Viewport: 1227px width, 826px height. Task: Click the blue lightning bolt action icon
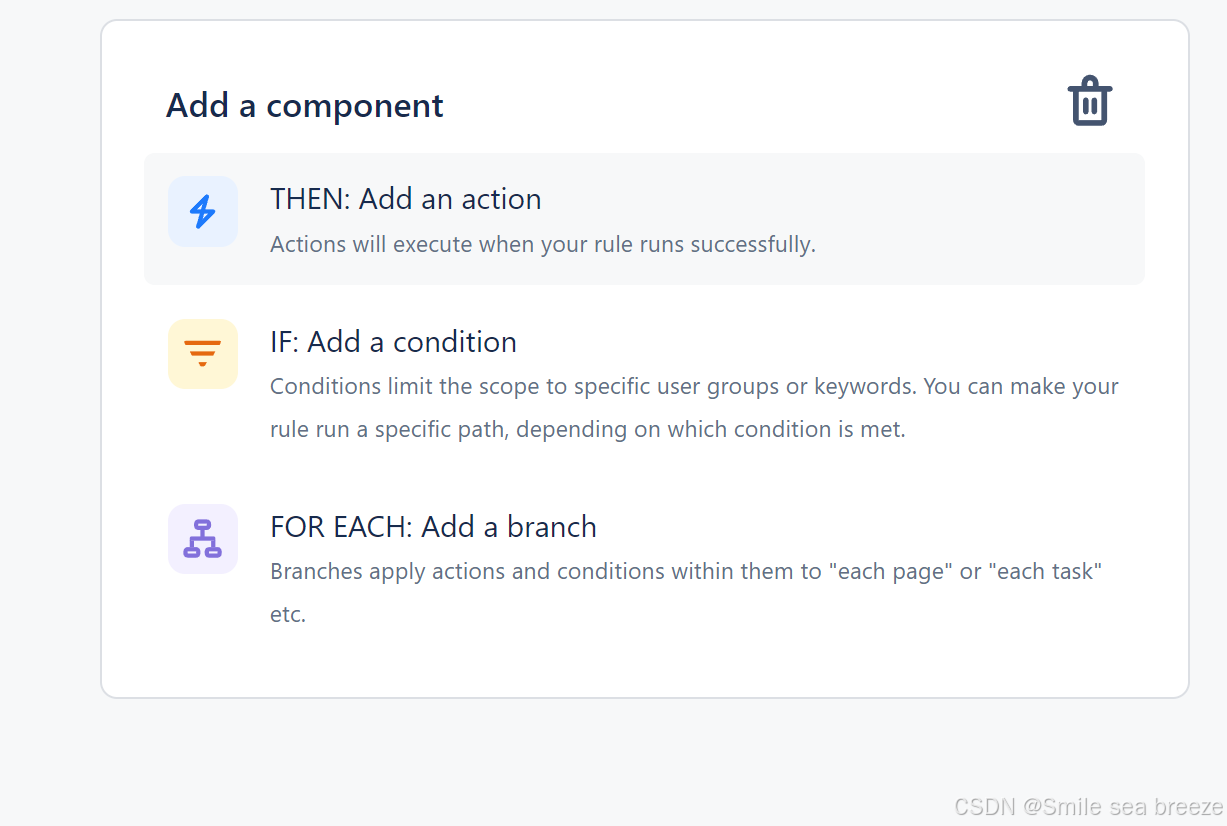(x=203, y=212)
